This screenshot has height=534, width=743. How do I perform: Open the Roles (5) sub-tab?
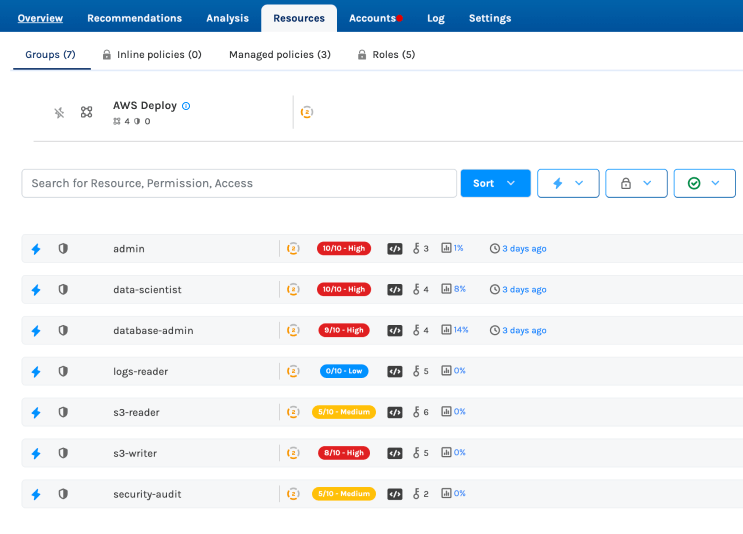point(386,54)
